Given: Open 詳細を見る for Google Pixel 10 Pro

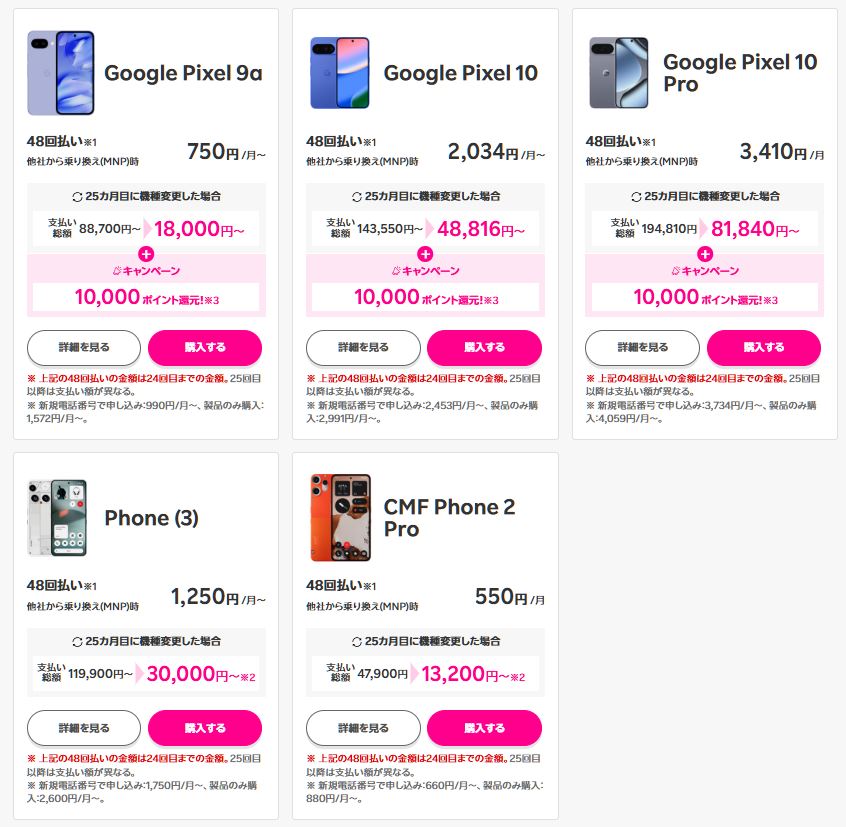Looking at the screenshot, I should 643,348.
